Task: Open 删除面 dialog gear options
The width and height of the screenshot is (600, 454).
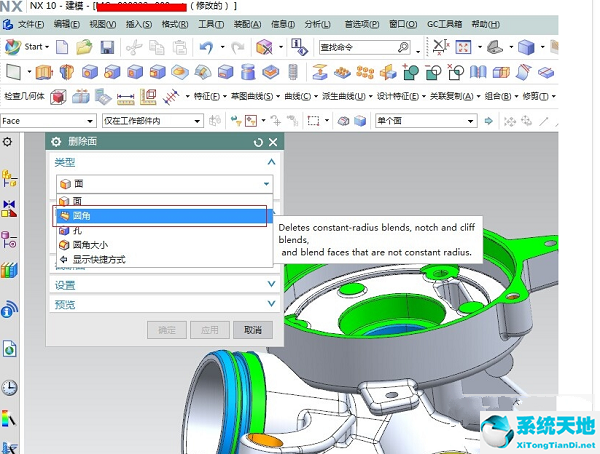Action: [56, 142]
